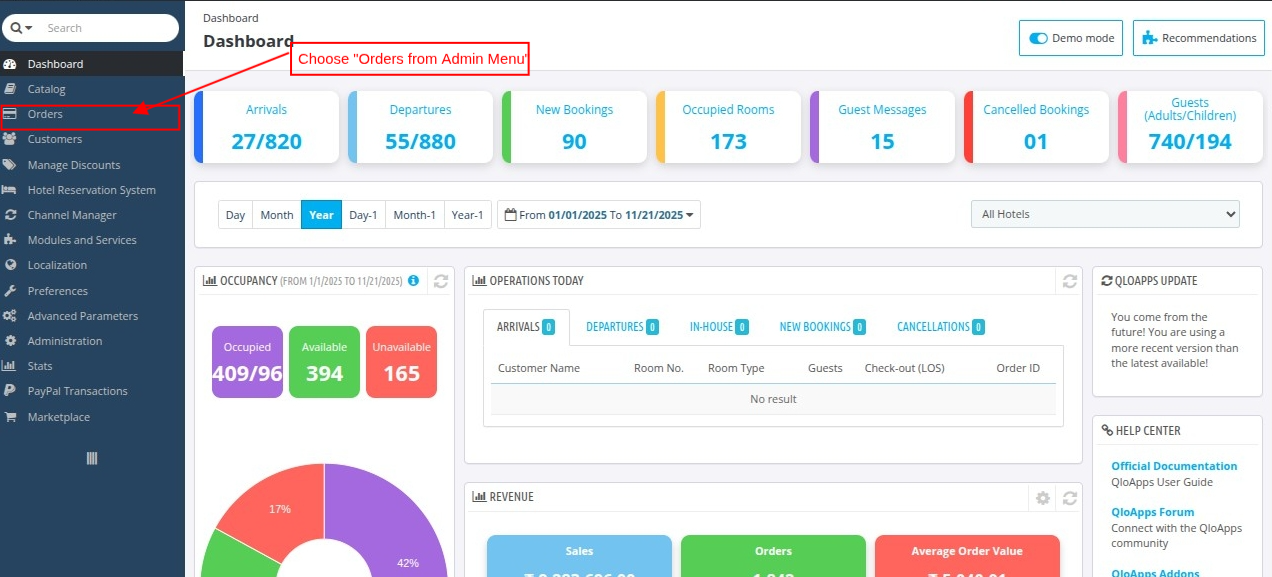Expand the search type dropdown arrow
The height and width of the screenshot is (577, 1272).
click(22, 28)
